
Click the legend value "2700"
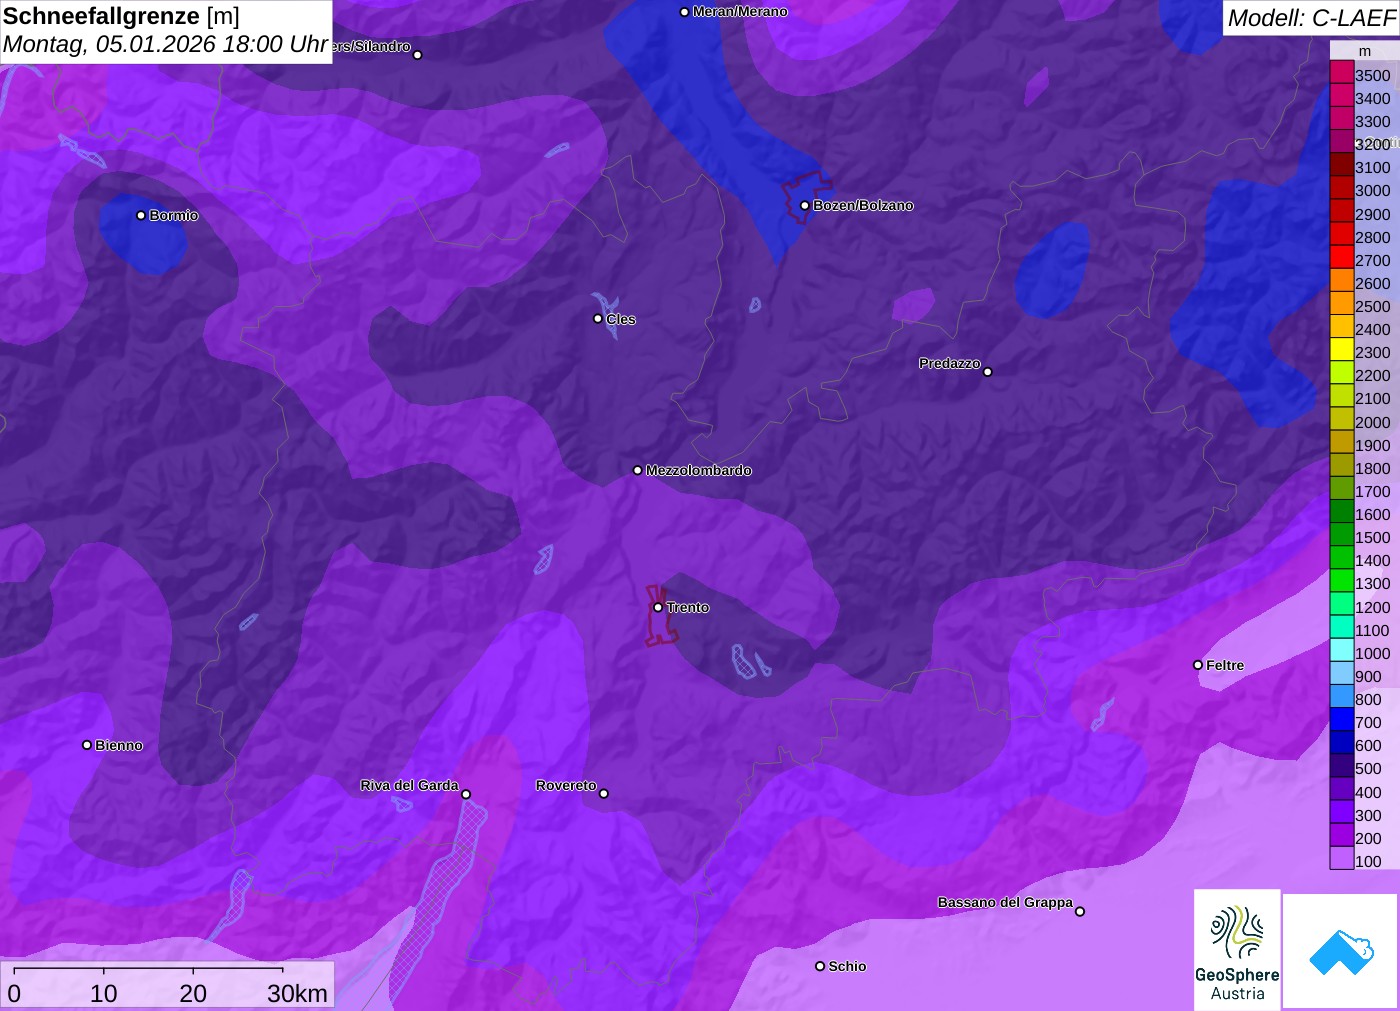pos(1373,260)
